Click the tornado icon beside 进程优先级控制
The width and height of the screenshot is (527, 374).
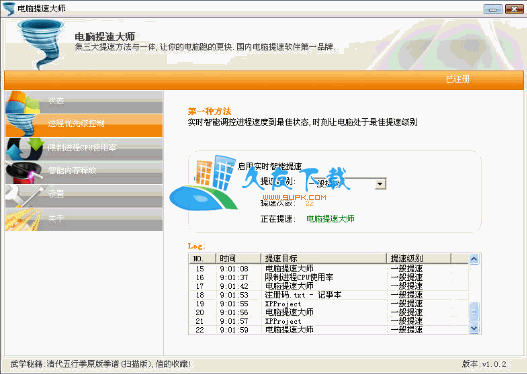click(21, 125)
